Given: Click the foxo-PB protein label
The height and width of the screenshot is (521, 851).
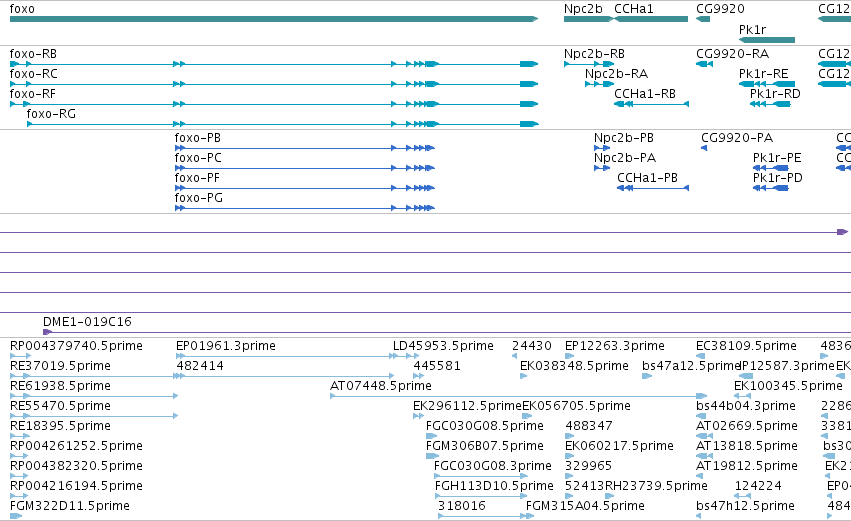Looking at the screenshot, I should click(198, 138).
